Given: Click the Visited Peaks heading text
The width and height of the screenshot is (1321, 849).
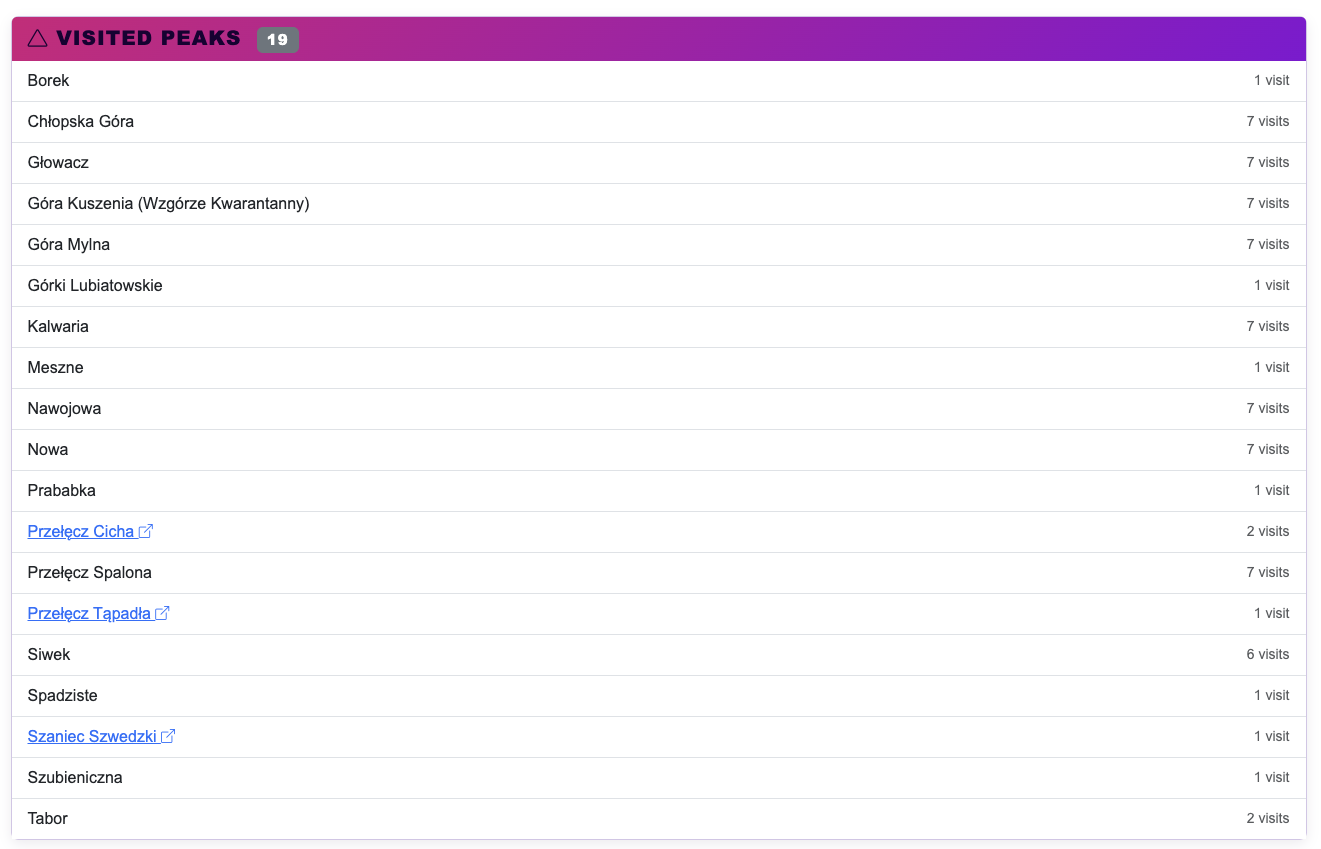Looking at the screenshot, I should pos(148,38).
